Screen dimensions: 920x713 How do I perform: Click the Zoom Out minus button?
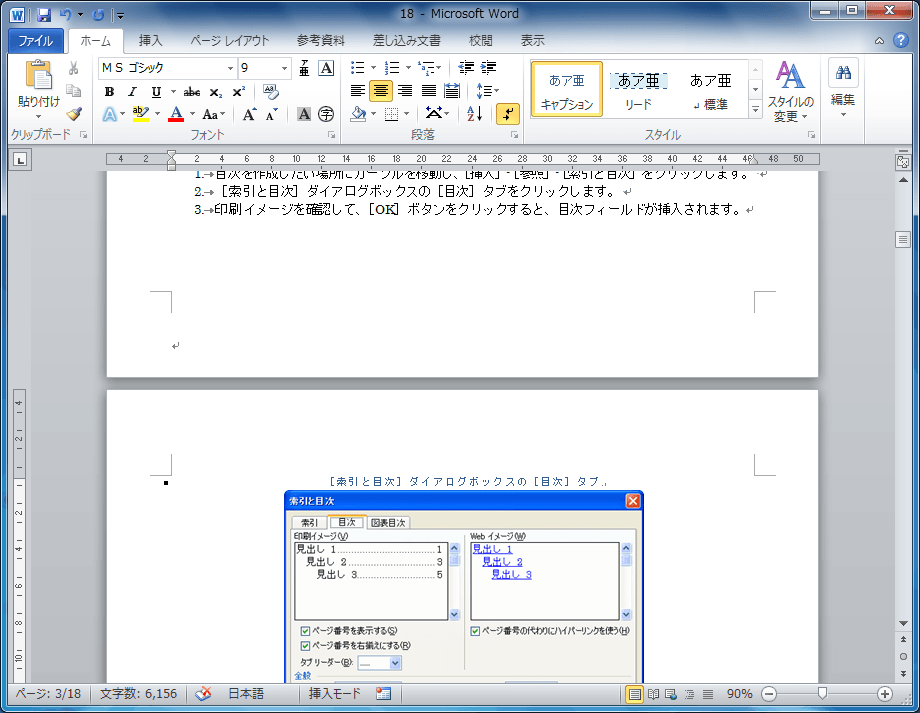click(x=769, y=694)
